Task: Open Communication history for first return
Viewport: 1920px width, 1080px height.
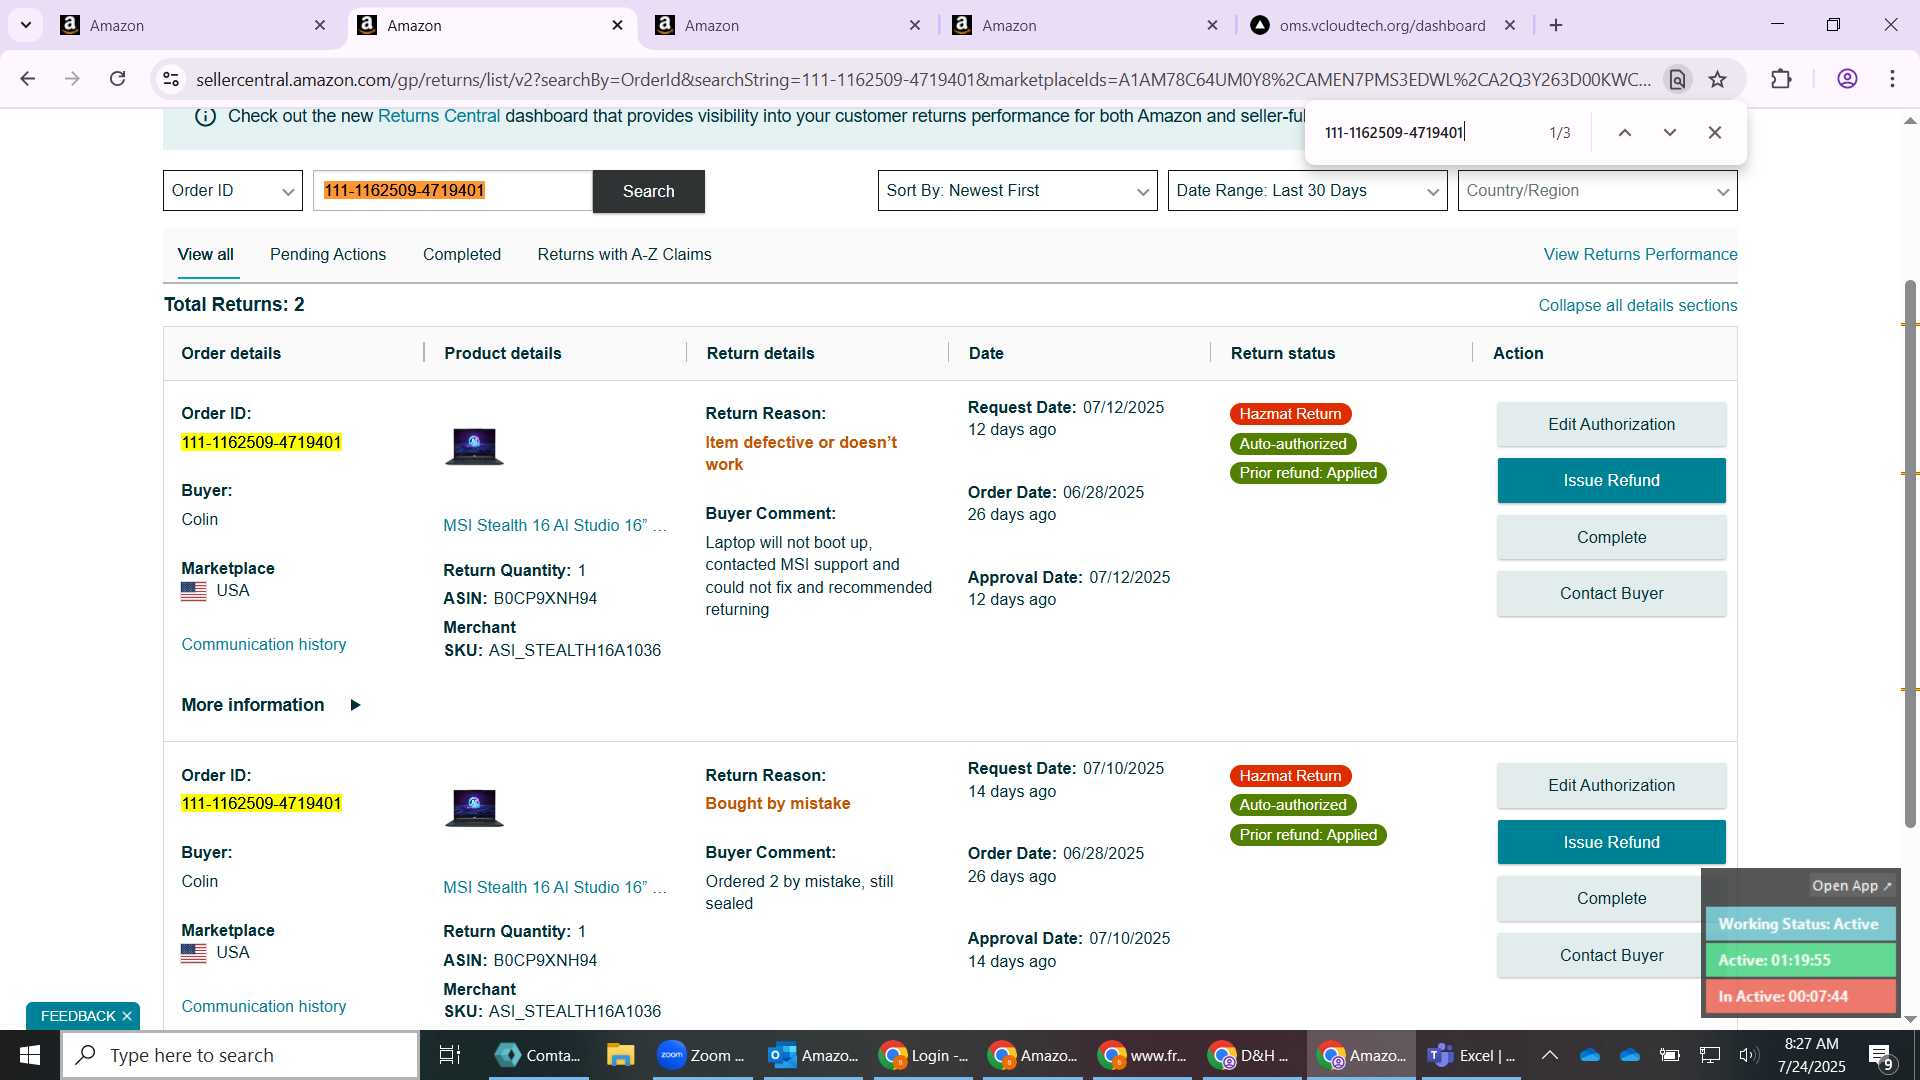Action: click(x=264, y=645)
